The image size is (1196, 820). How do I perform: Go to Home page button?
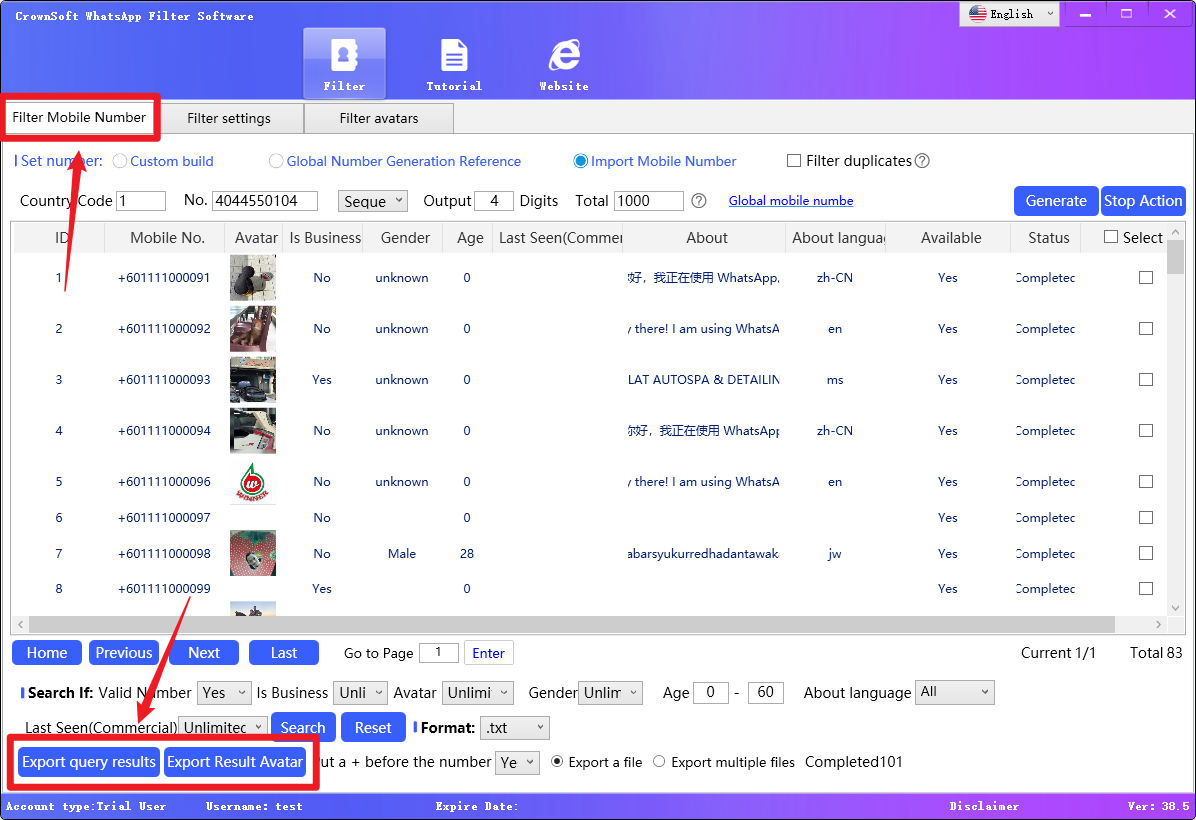point(47,653)
